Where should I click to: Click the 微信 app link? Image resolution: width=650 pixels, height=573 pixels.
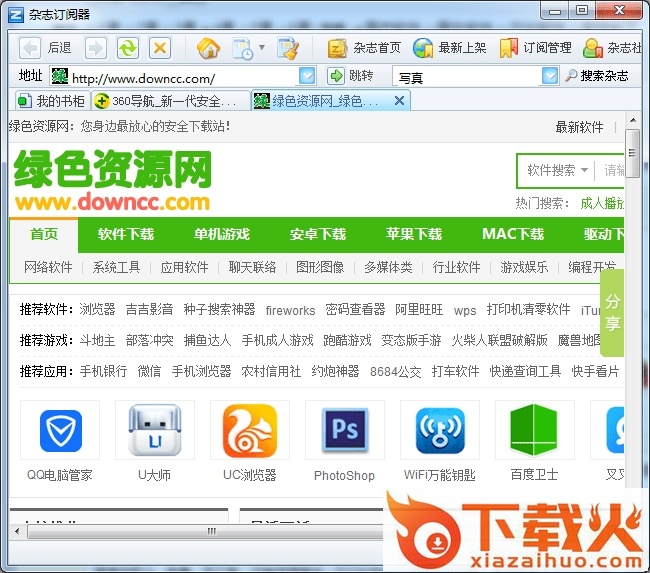tap(149, 371)
